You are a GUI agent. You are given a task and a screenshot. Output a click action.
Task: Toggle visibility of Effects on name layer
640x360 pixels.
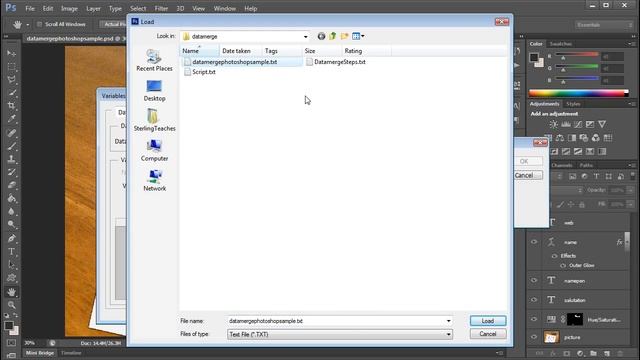pos(554,256)
